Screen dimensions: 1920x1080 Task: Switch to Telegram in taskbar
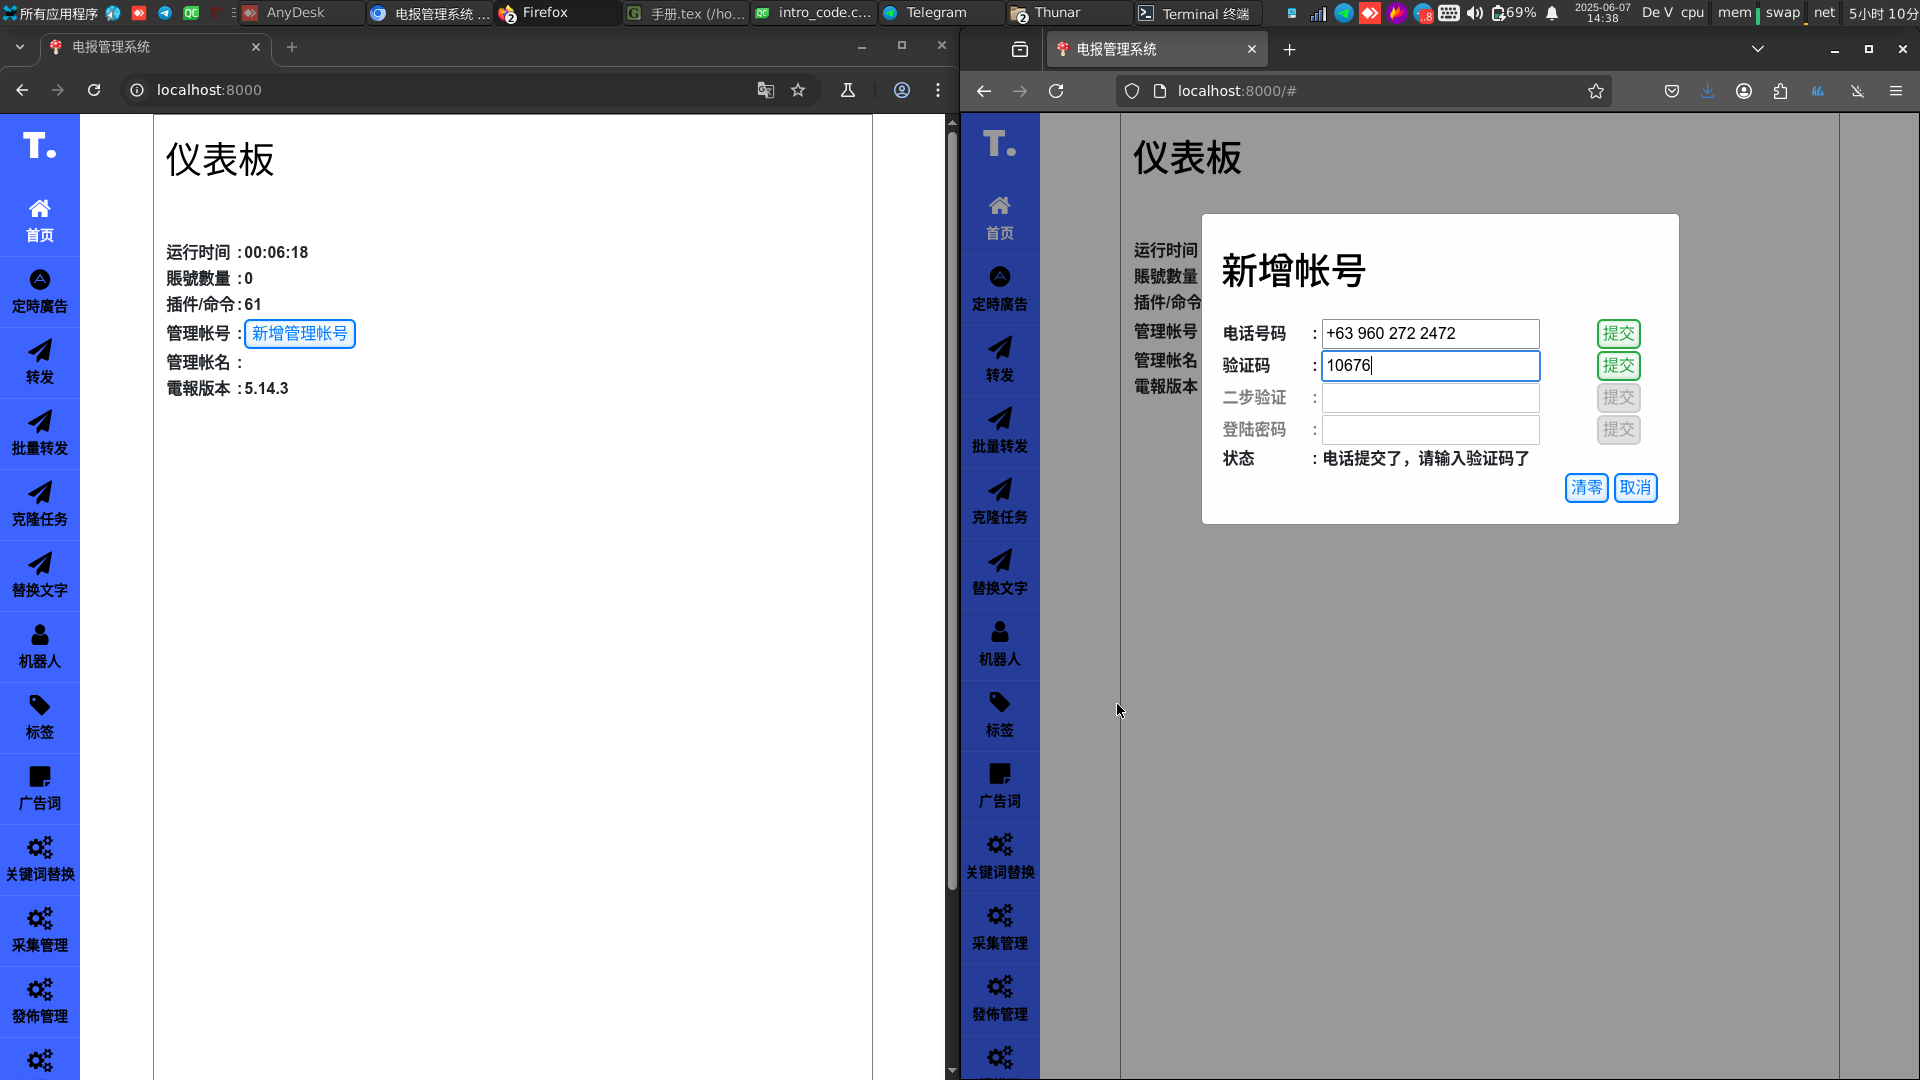coord(935,13)
